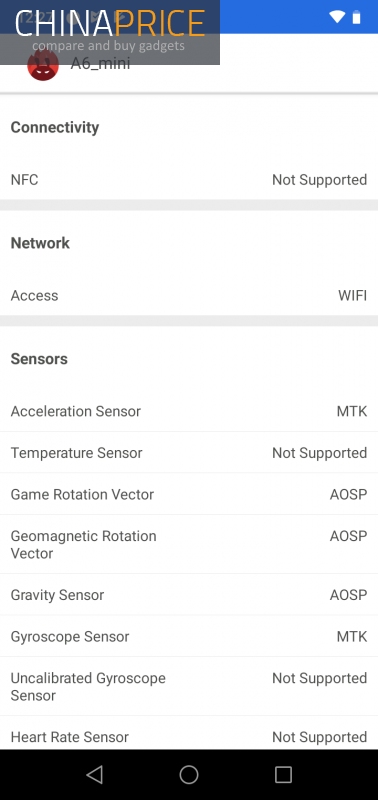The image size is (378, 800).
Task: Tap the Connectivity section header
Action: click(55, 127)
